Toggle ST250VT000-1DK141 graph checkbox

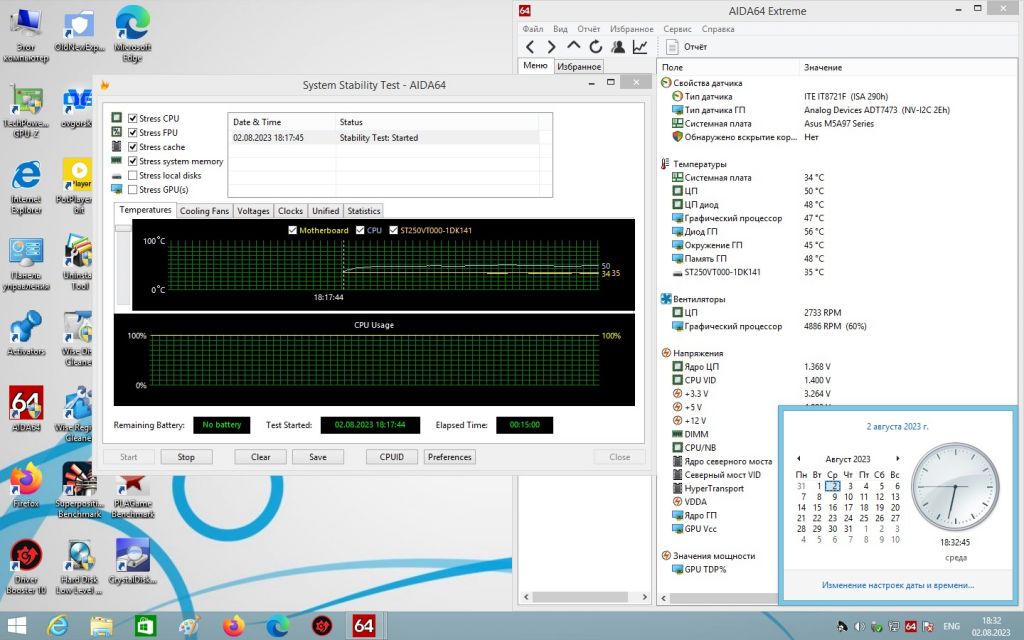[393, 230]
